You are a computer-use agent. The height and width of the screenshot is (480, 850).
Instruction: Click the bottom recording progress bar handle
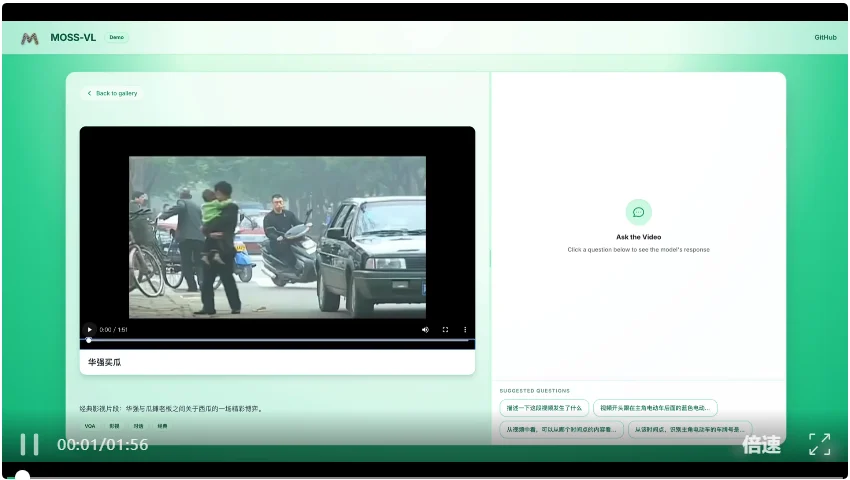pyautogui.click(x=22, y=474)
